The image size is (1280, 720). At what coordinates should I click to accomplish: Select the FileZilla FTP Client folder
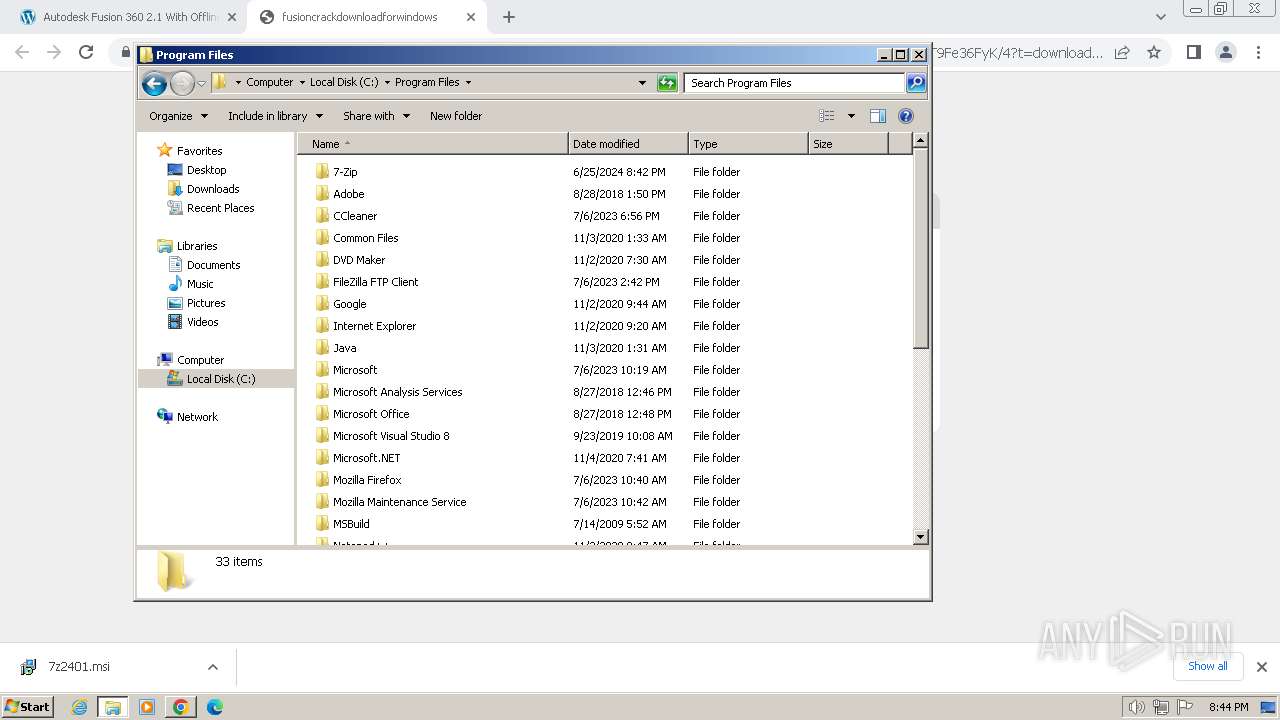click(x=375, y=282)
